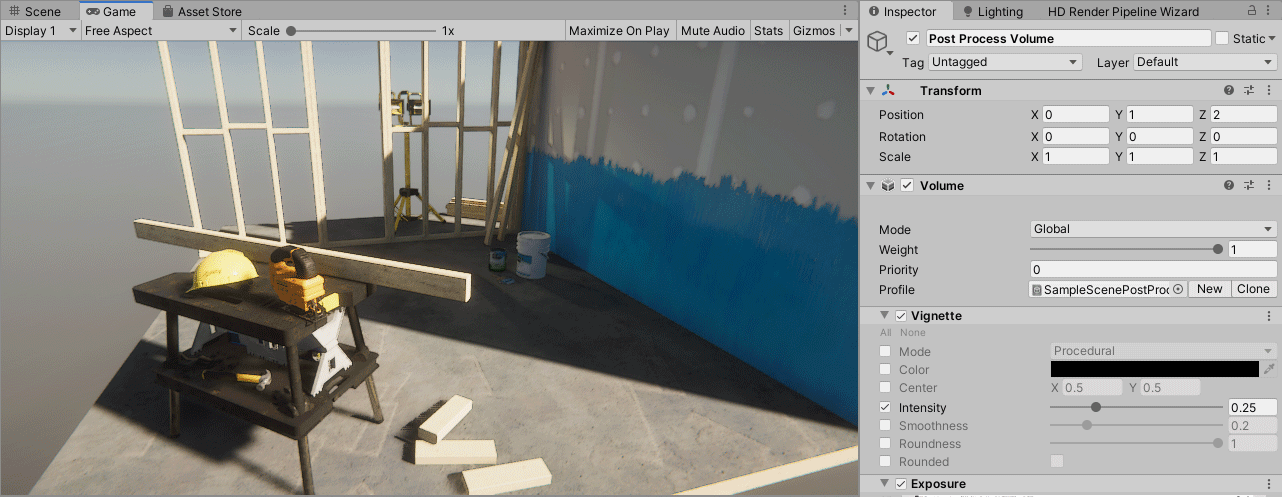1282x497 pixels.
Task: Pick Vignette color with the eyedropper
Action: click(1270, 370)
